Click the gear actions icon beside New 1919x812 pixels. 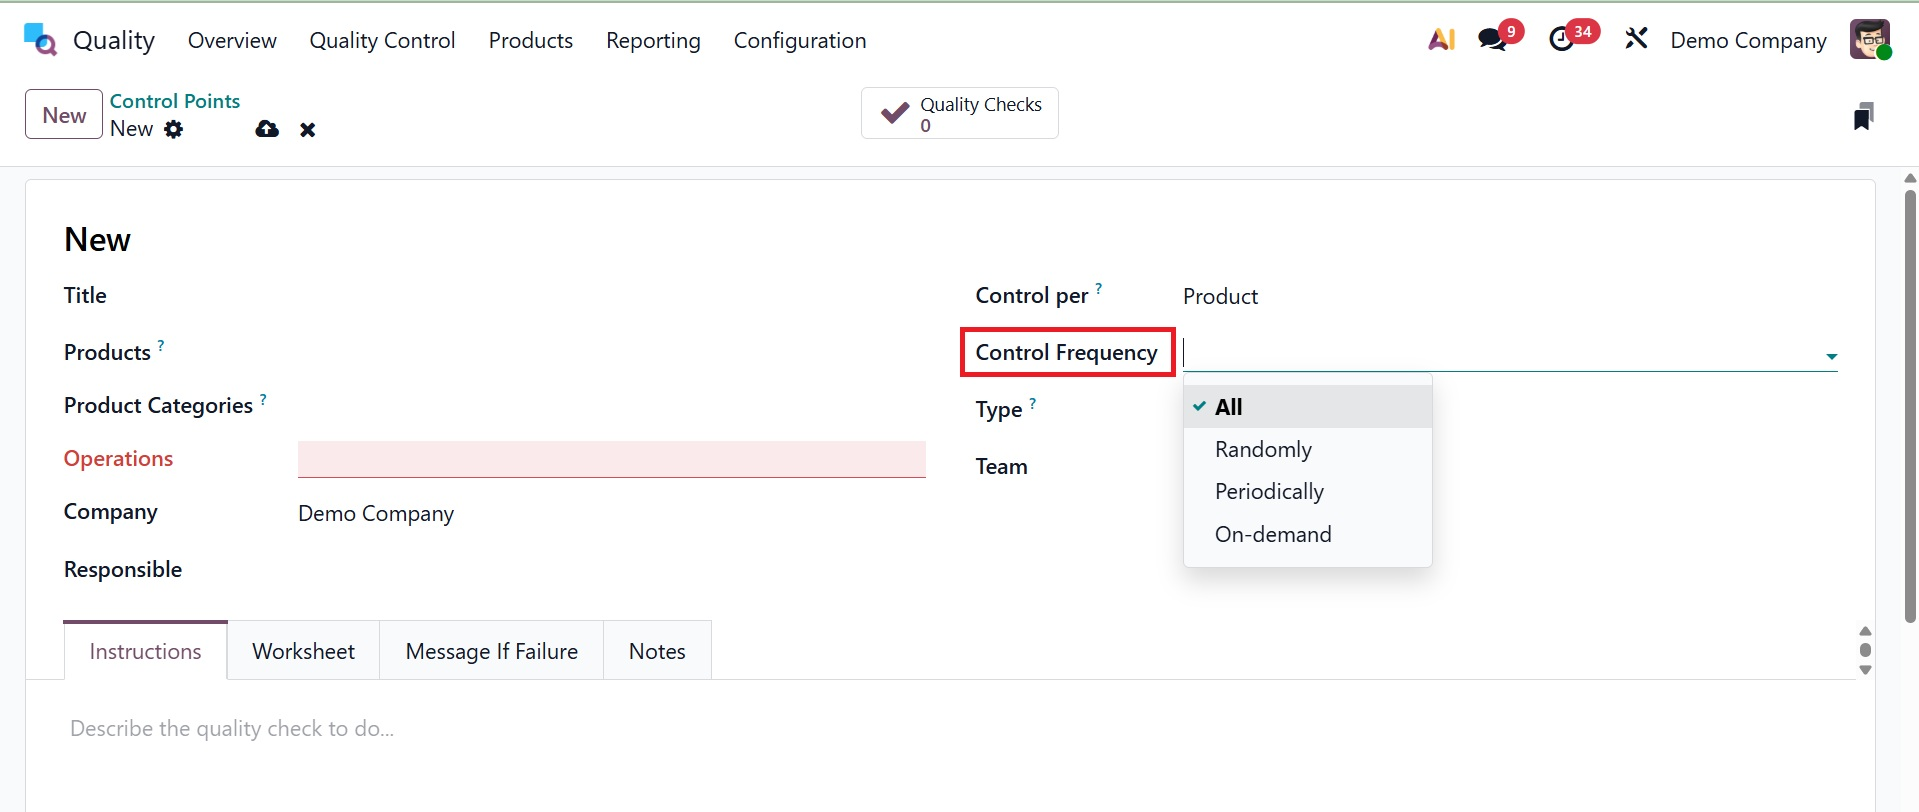[x=174, y=129]
